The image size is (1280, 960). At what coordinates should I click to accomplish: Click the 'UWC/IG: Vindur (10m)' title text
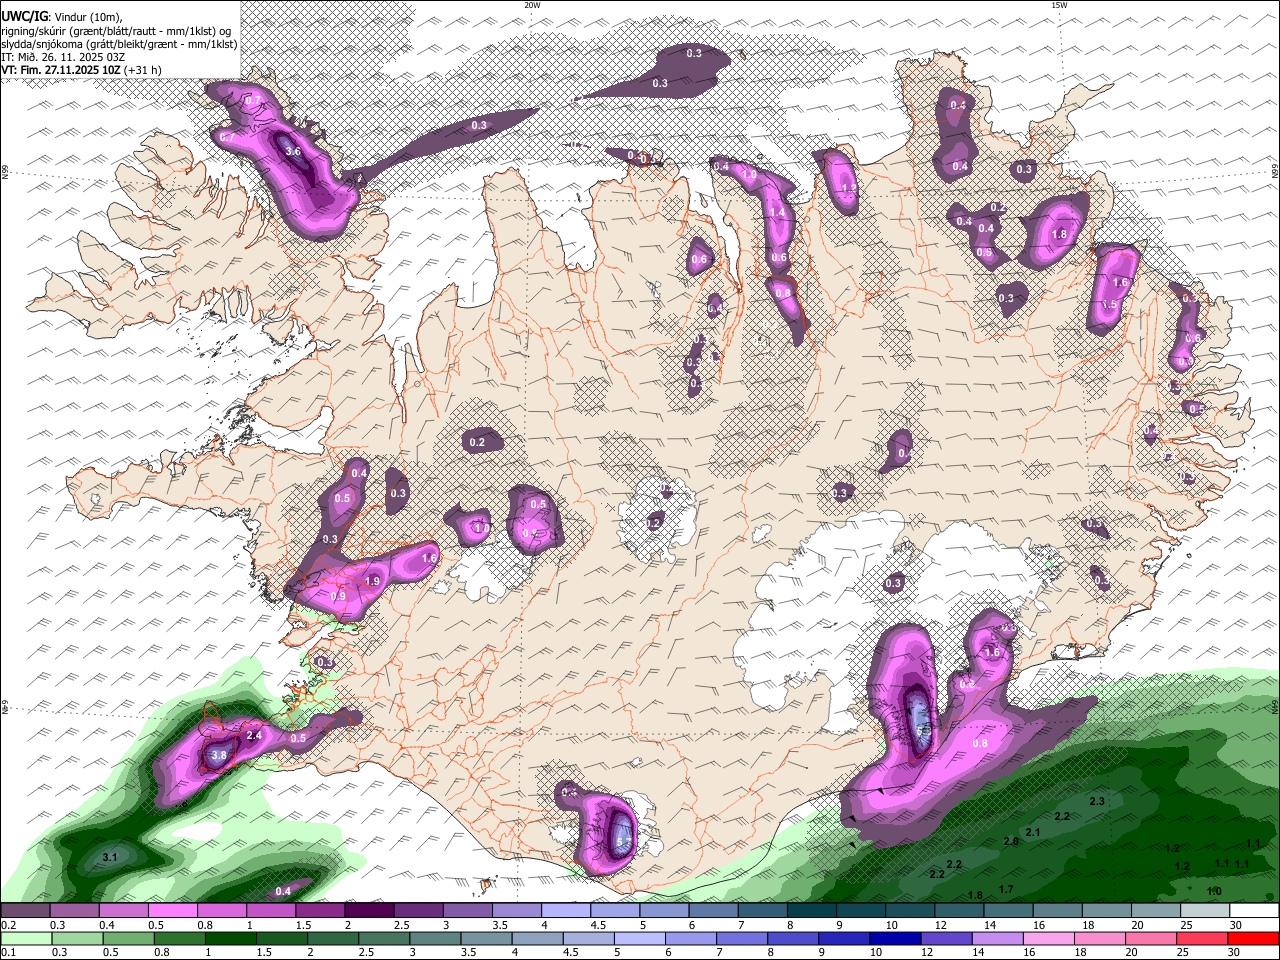tap(62, 16)
